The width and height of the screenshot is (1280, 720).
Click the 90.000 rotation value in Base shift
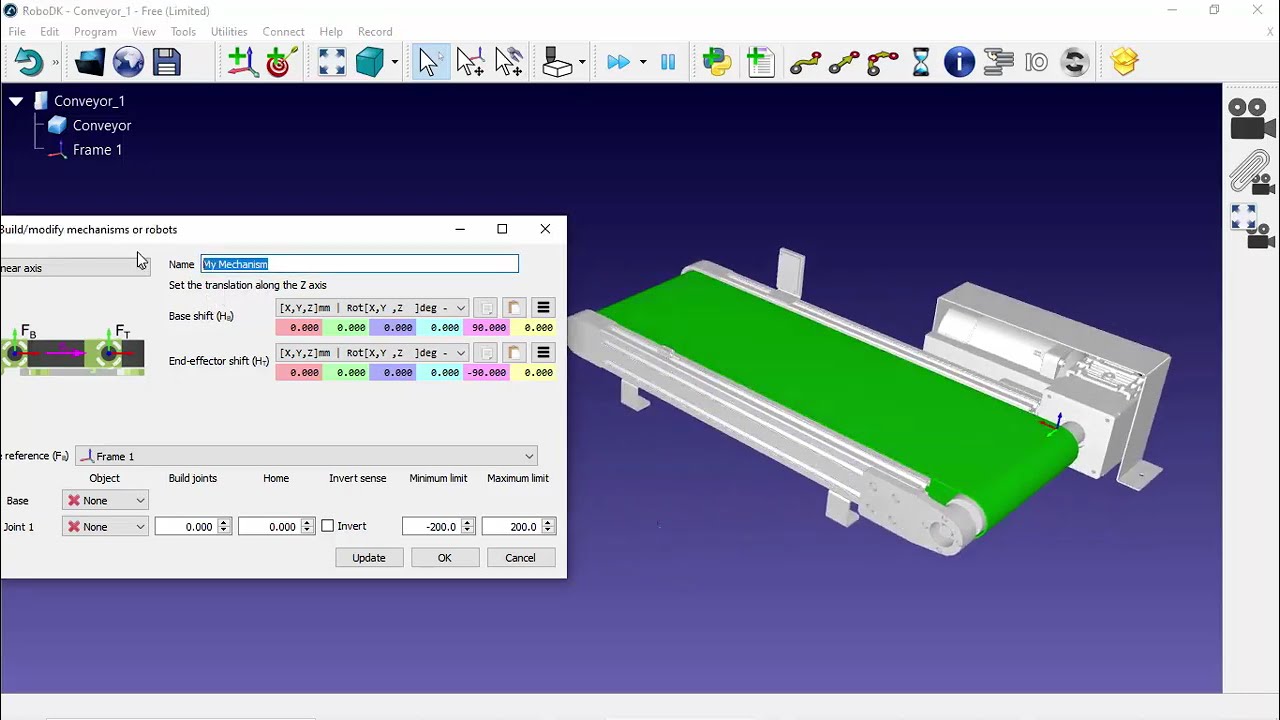pyautogui.click(x=486, y=328)
